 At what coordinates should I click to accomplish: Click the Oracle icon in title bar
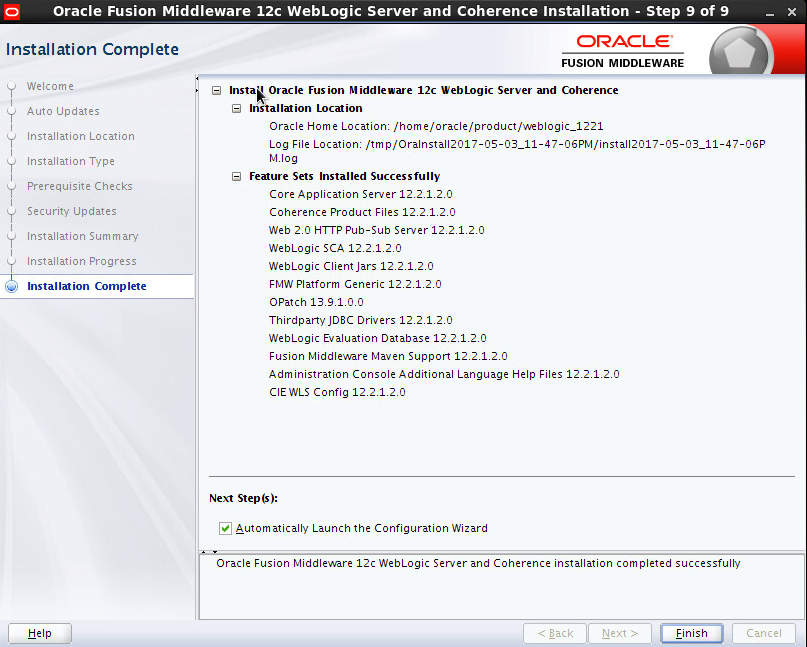pos(13,12)
